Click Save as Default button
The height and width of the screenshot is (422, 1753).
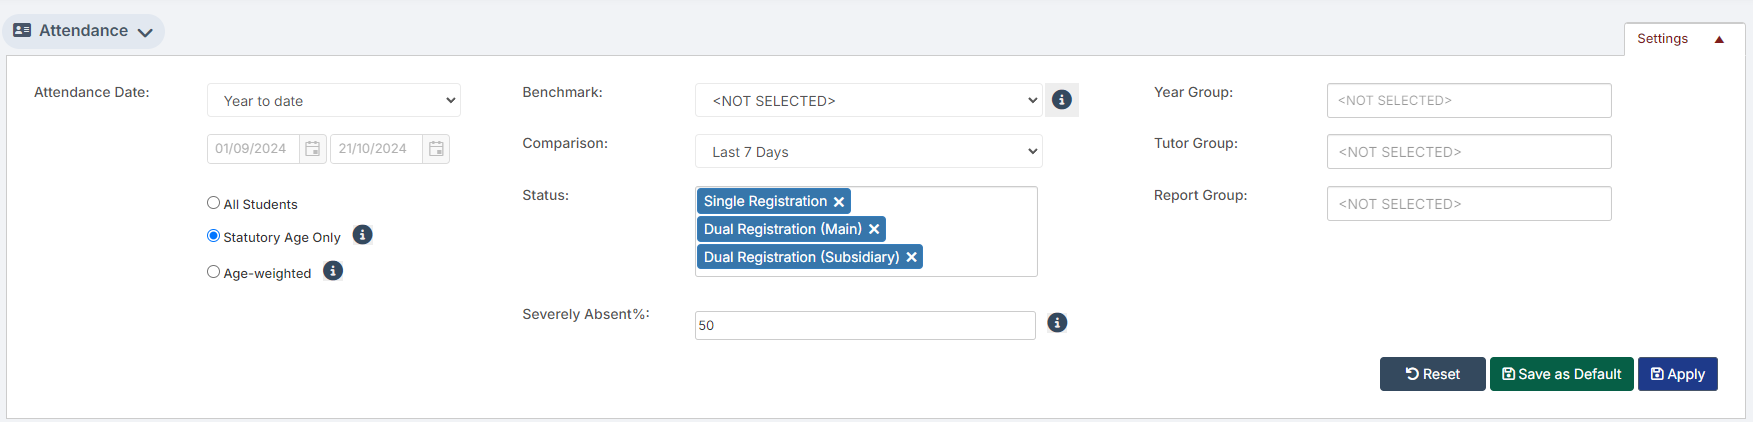1561,374
